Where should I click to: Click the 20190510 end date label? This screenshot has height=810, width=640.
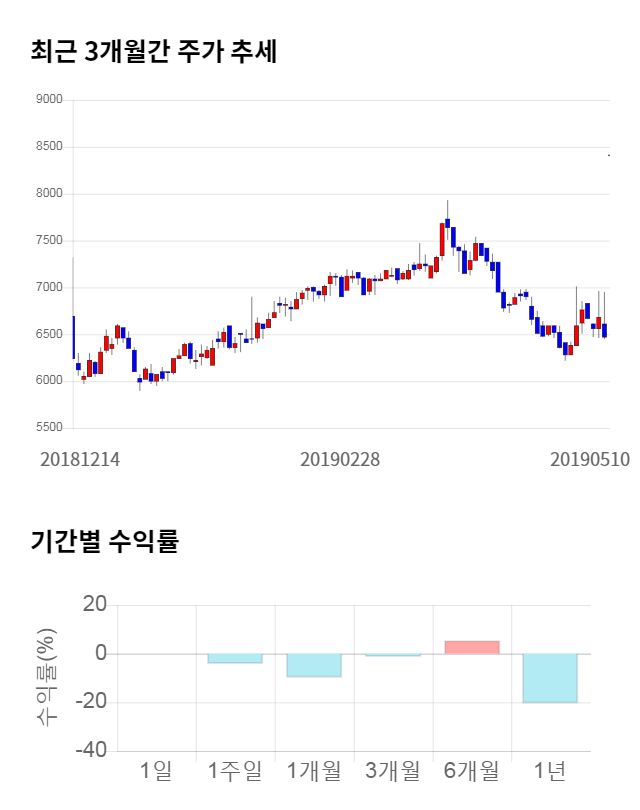[590, 460]
